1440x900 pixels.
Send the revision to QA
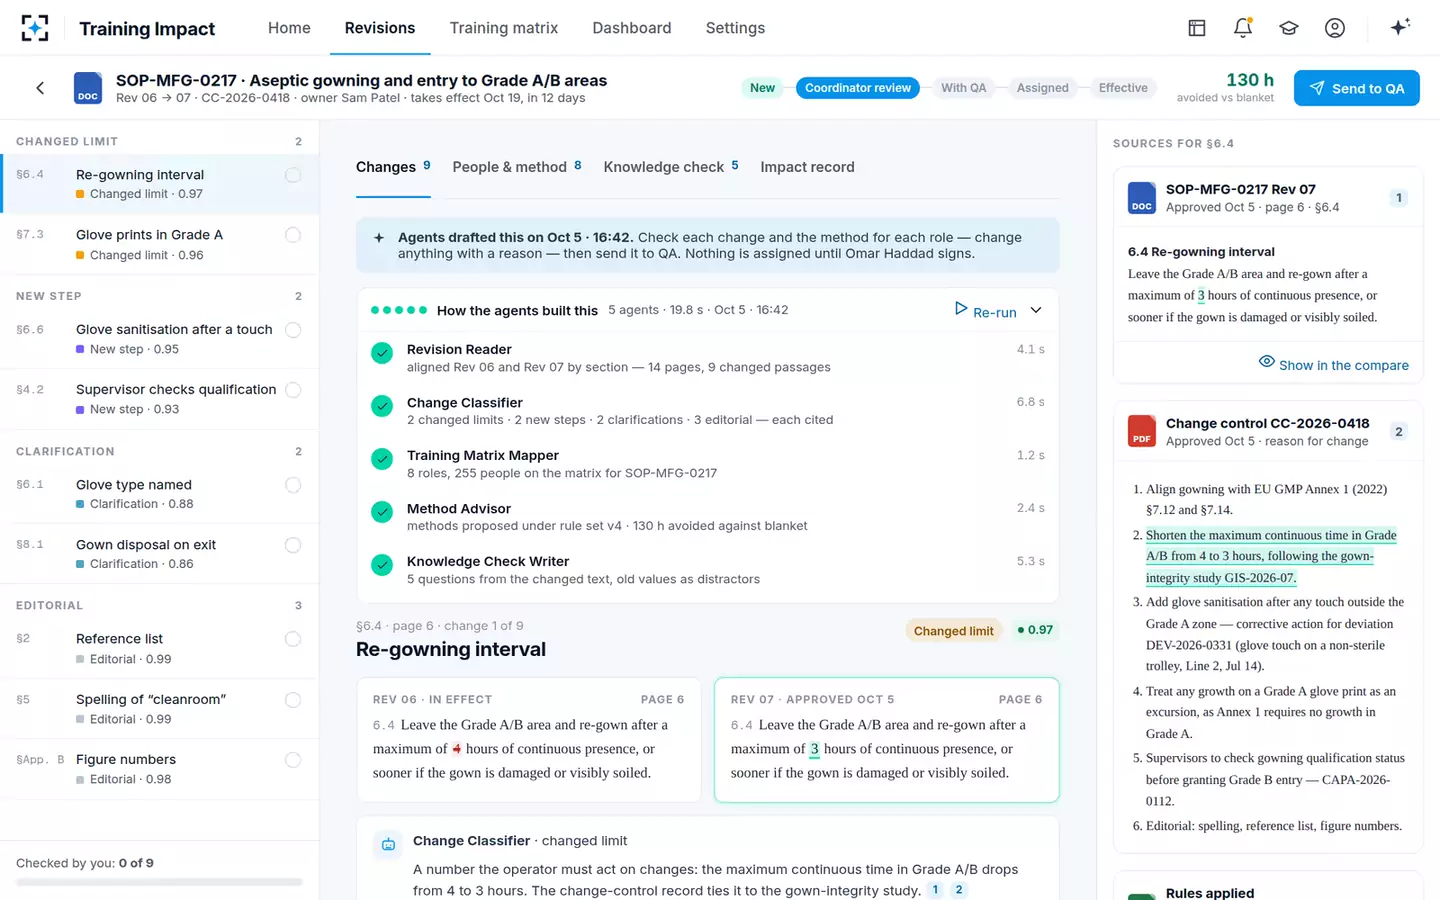click(x=1357, y=88)
